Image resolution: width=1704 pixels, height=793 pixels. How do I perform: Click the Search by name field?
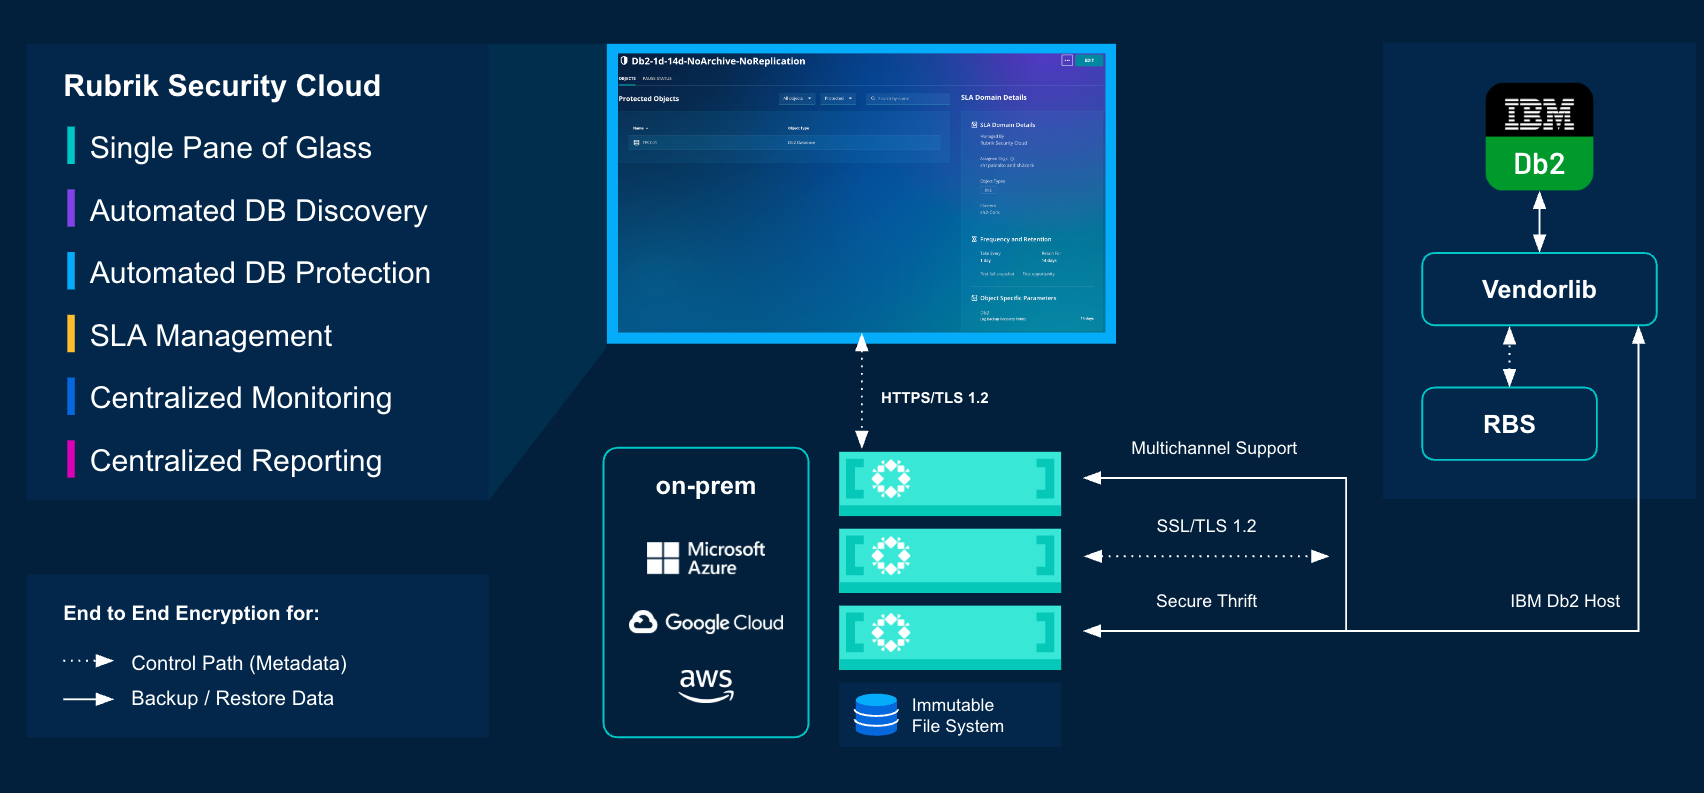click(x=908, y=98)
